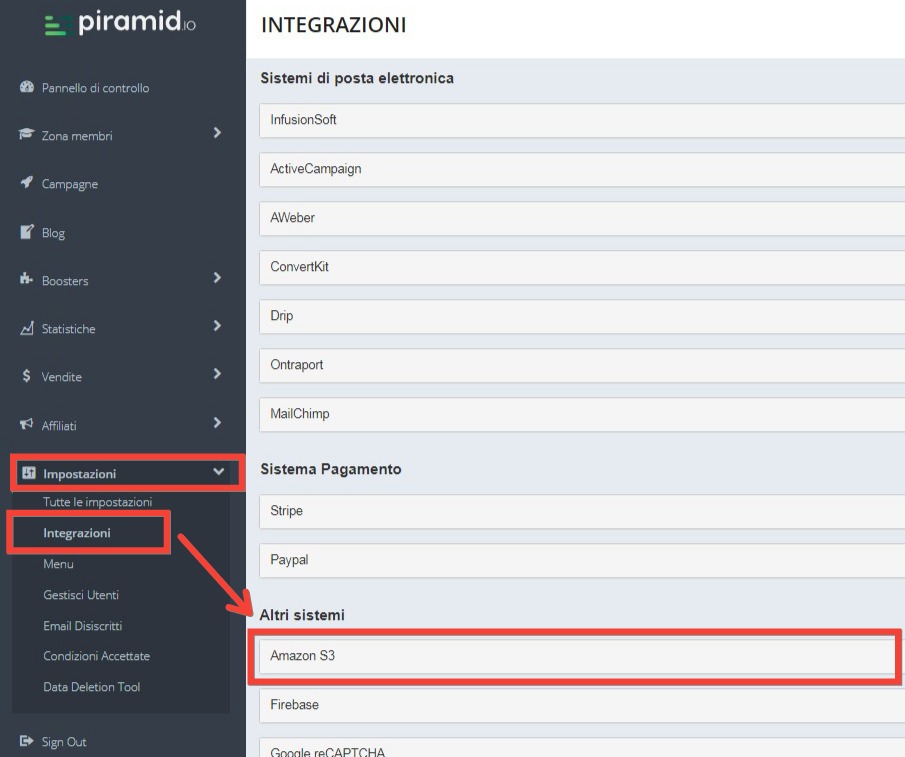The width and height of the screenshot is (905, 757).
Task: Expand the Zona membri submenu chevron
Action: pos(217,133)
